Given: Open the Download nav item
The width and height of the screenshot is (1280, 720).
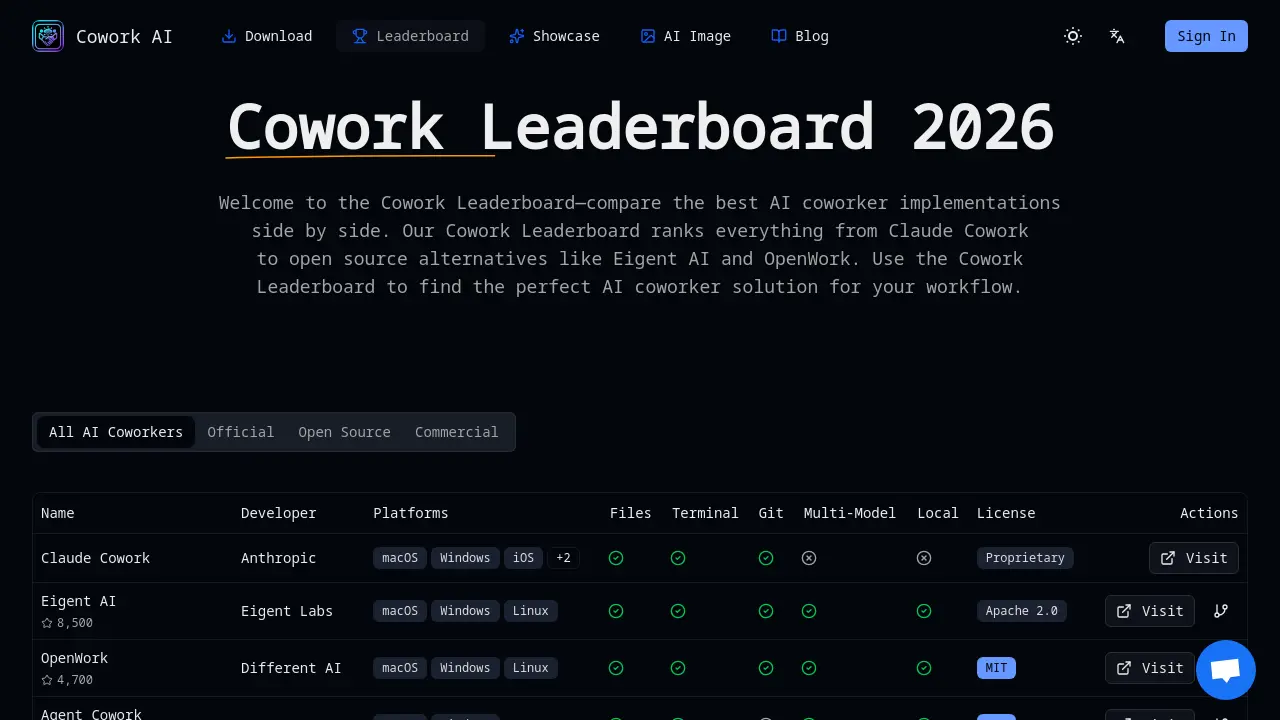Looking at the screenshot, I should tap(267, 36).
